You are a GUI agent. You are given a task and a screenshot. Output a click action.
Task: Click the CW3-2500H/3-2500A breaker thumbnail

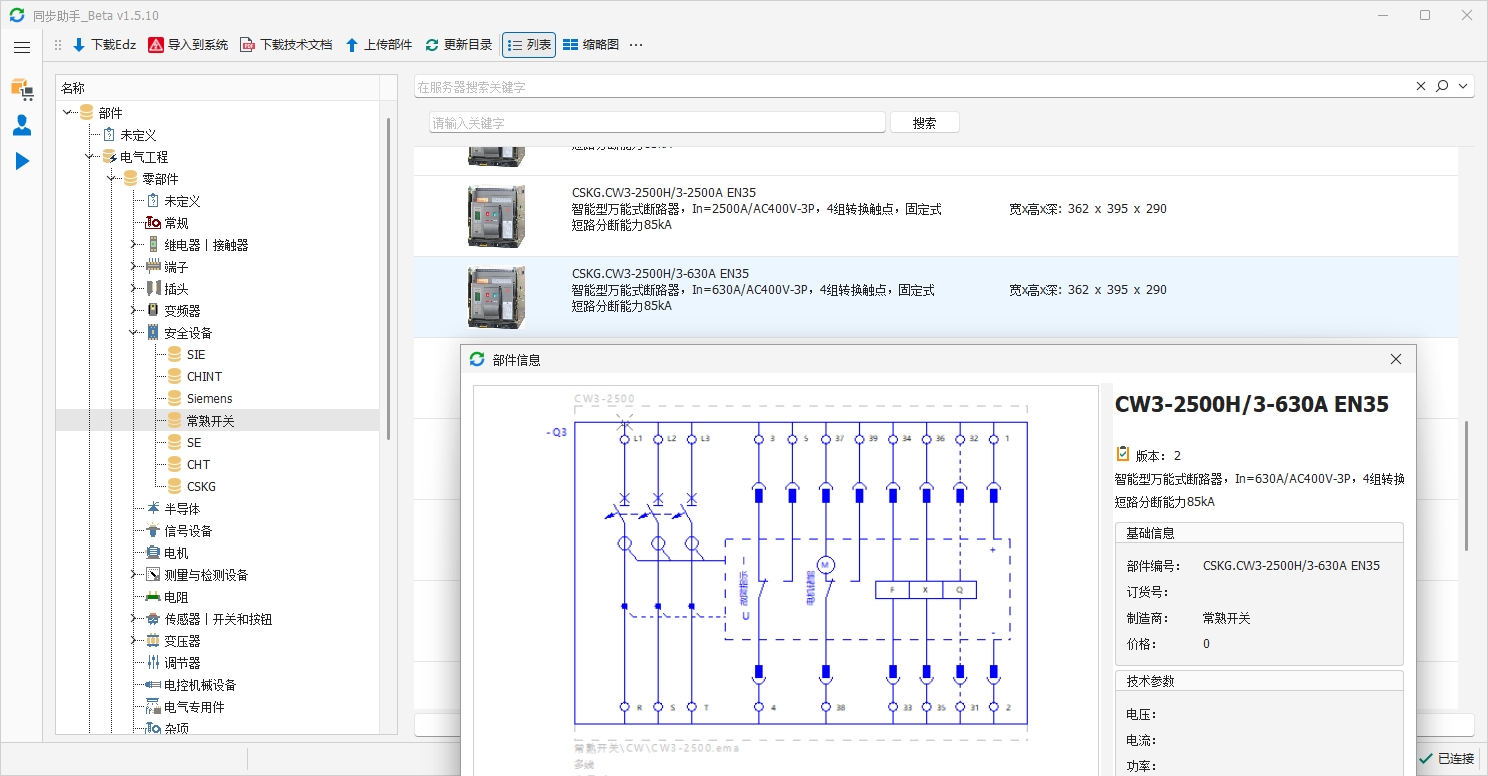pyautogui.click(x=496, y=217)
